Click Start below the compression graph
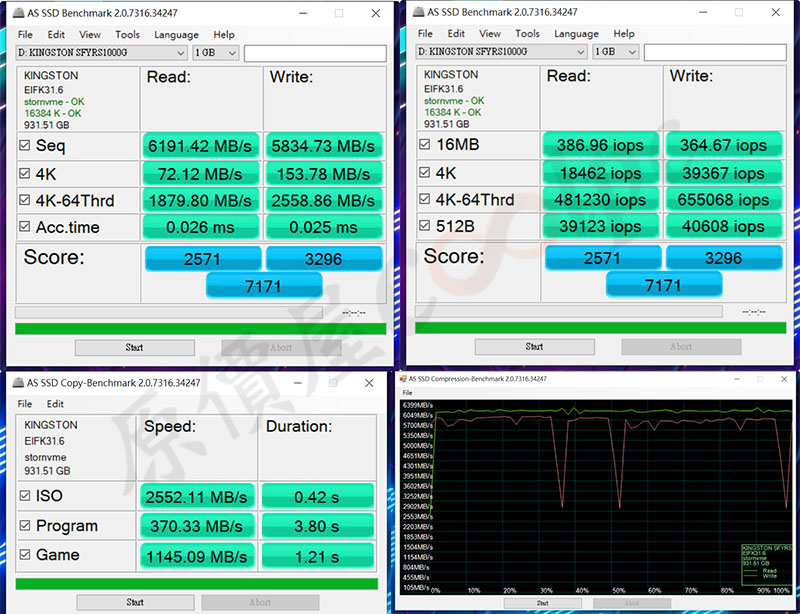This screenshot has width=800, height=614. coord(542,603)
